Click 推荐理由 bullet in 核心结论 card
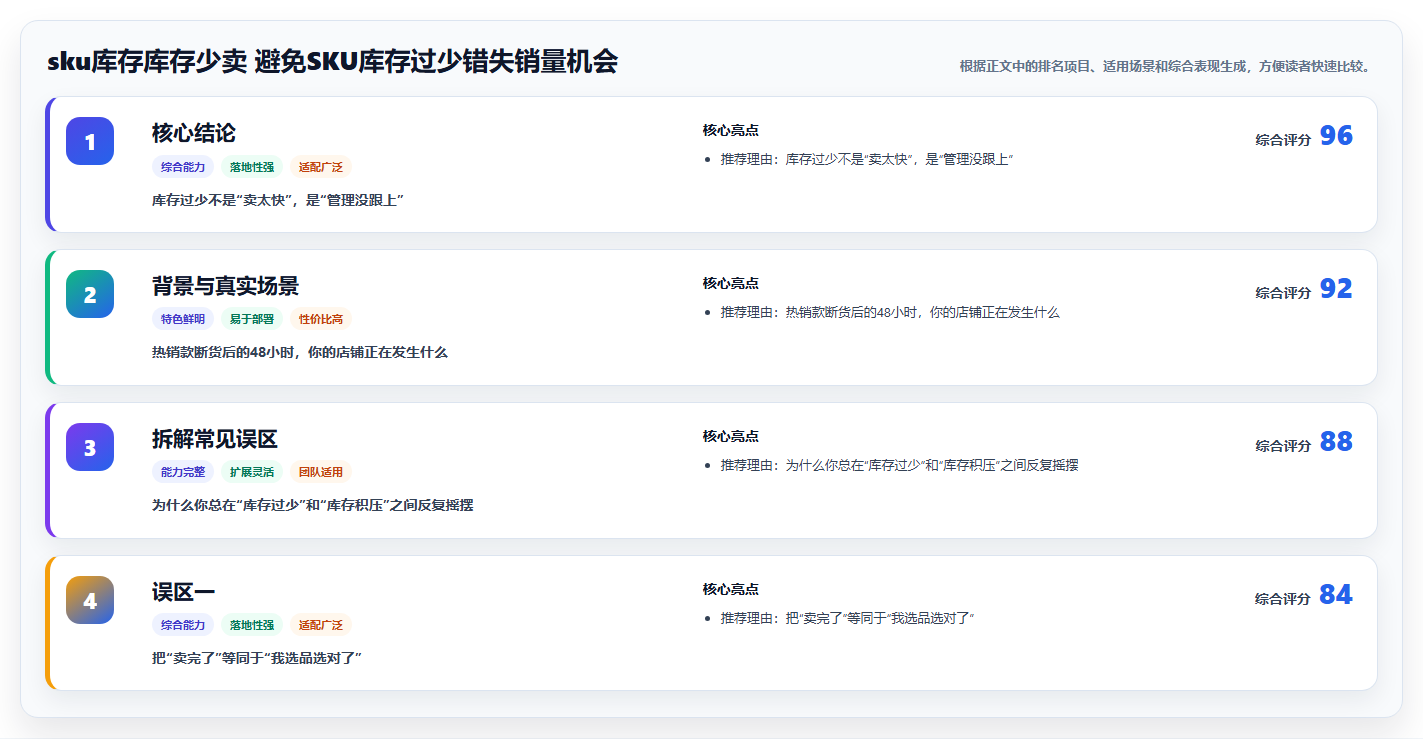Screen dimensions: 1423x739 (x=868, y=159)
